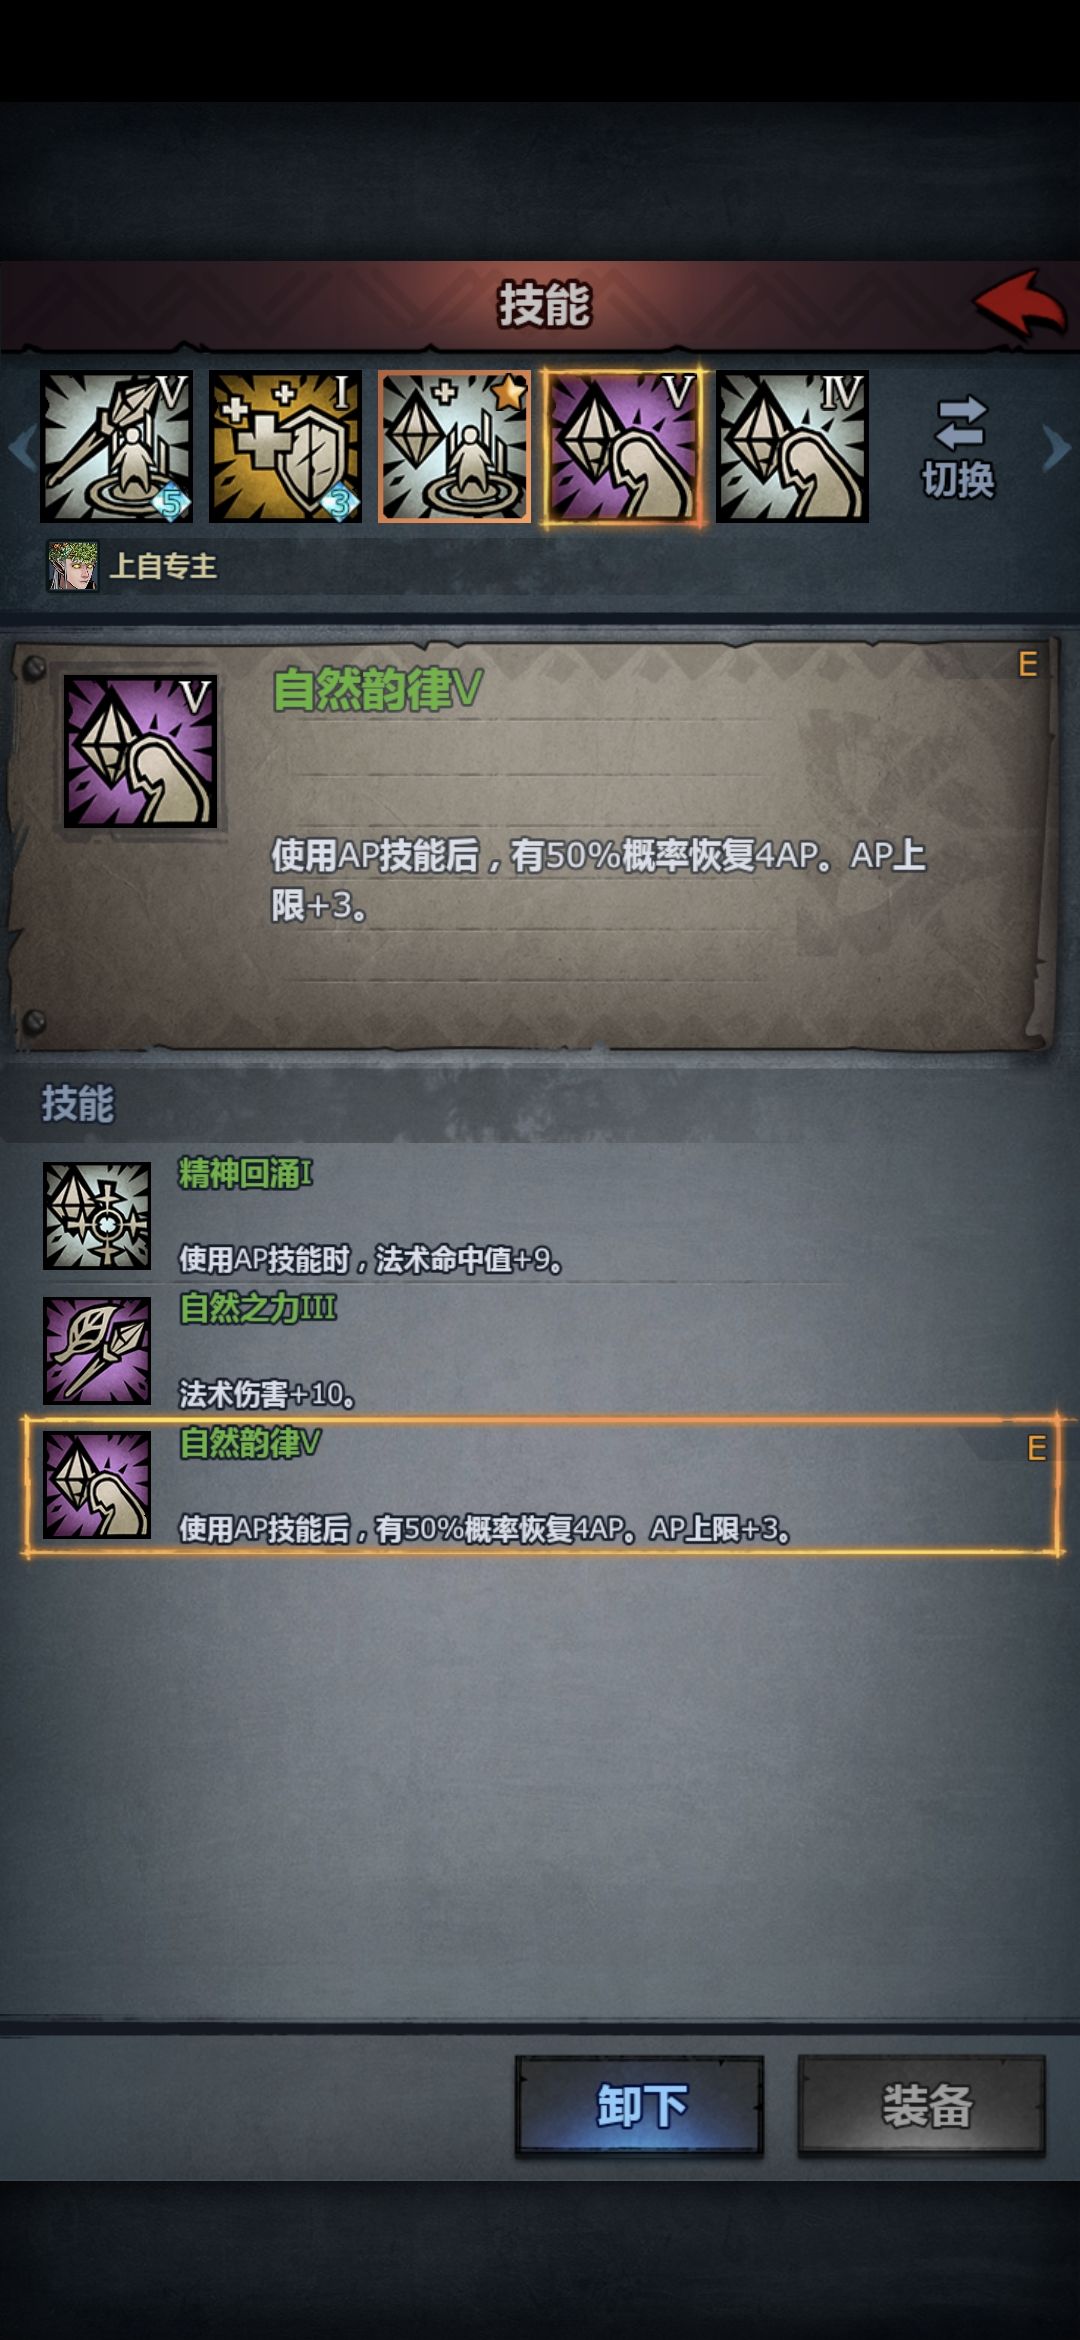Screen dimensions: 1080x2340
Task: Click the 自然之力III feather staff icon
Action: click(97, 1350)
